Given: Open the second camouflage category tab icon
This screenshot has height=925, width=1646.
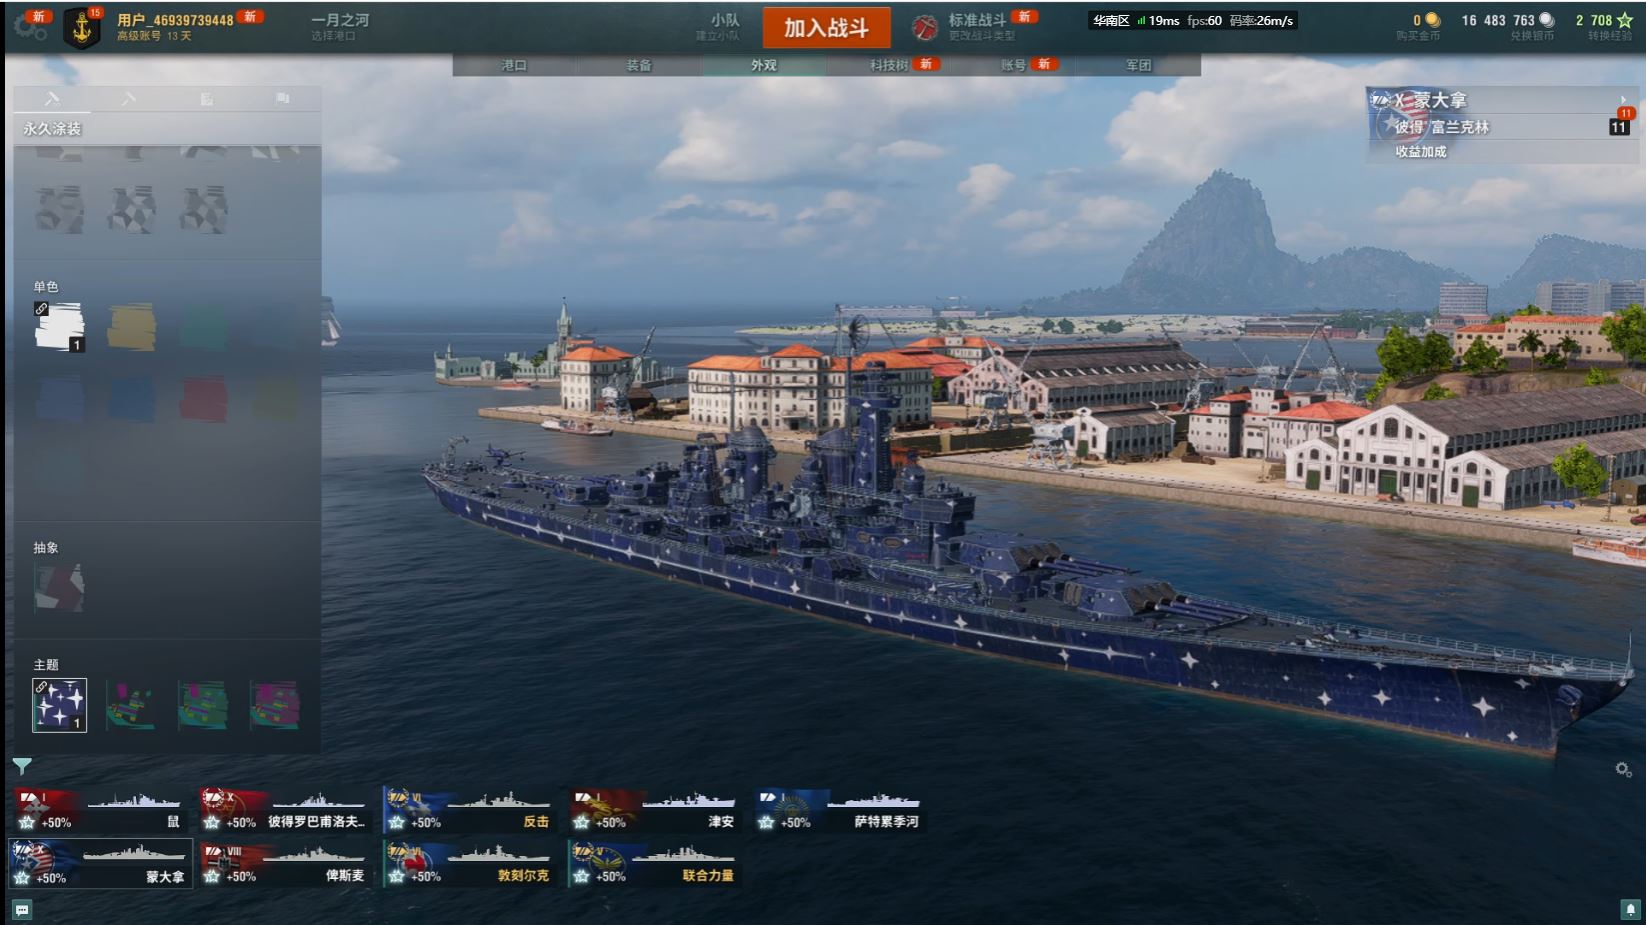Looking at the screenshot, I should [128, 98].
